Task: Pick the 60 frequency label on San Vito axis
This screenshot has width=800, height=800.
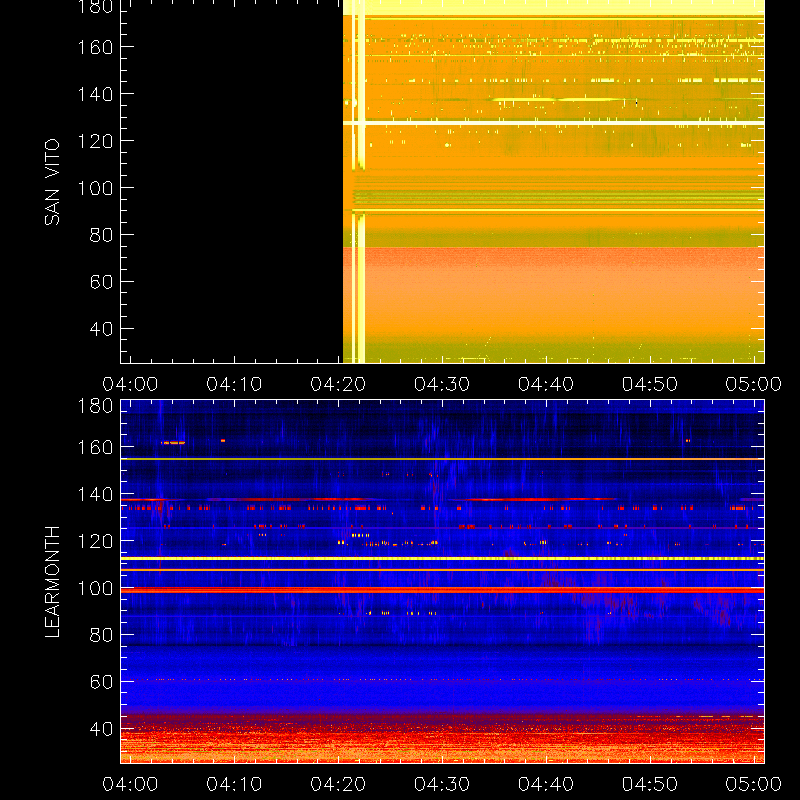Action: (x=101, y=282)
